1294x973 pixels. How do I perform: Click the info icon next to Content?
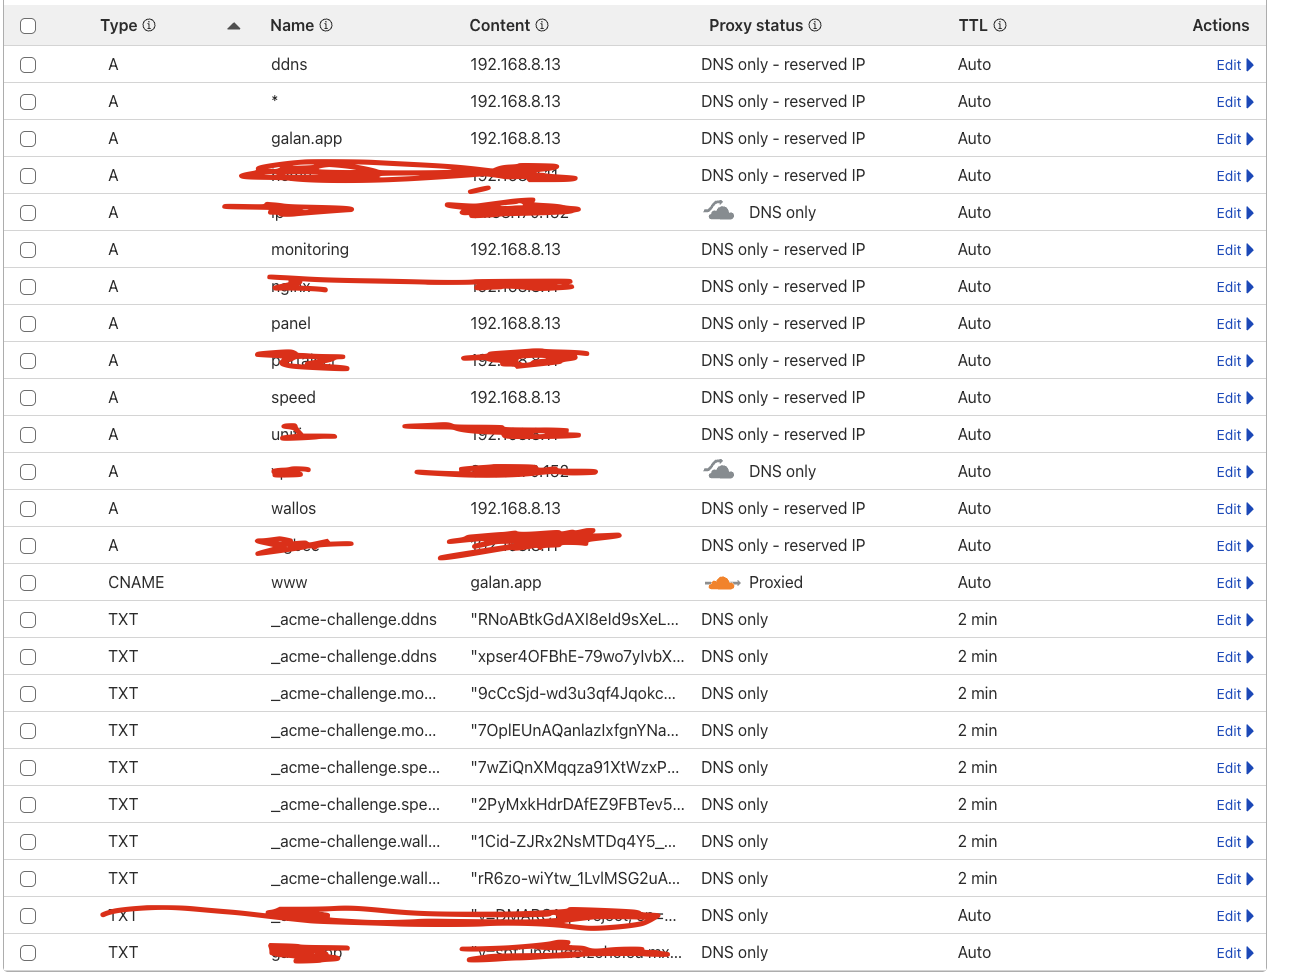click(542, 25)
